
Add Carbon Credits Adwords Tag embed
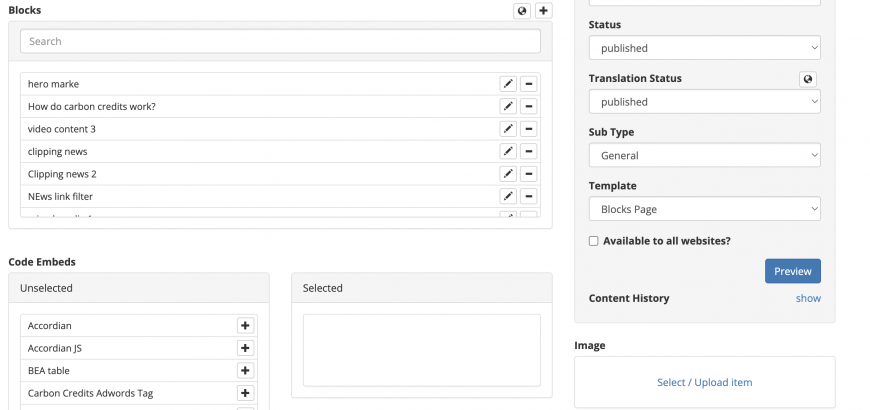[x=245, y=393]
